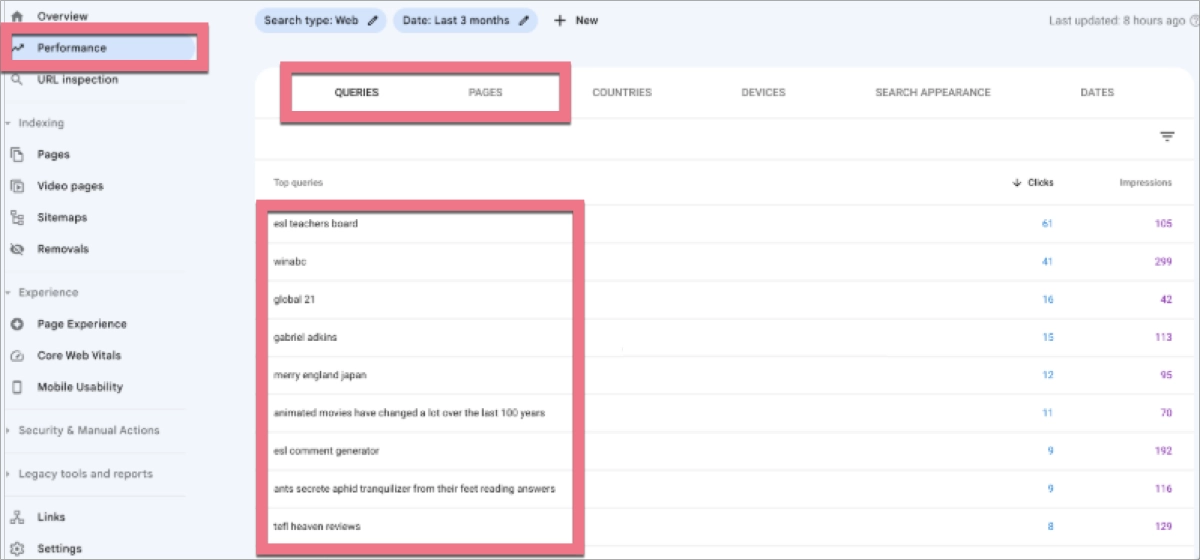1200x560 pixels.
Task: Click the Settings gear icon
Action: pyautogui.click(x=16, y=548)
